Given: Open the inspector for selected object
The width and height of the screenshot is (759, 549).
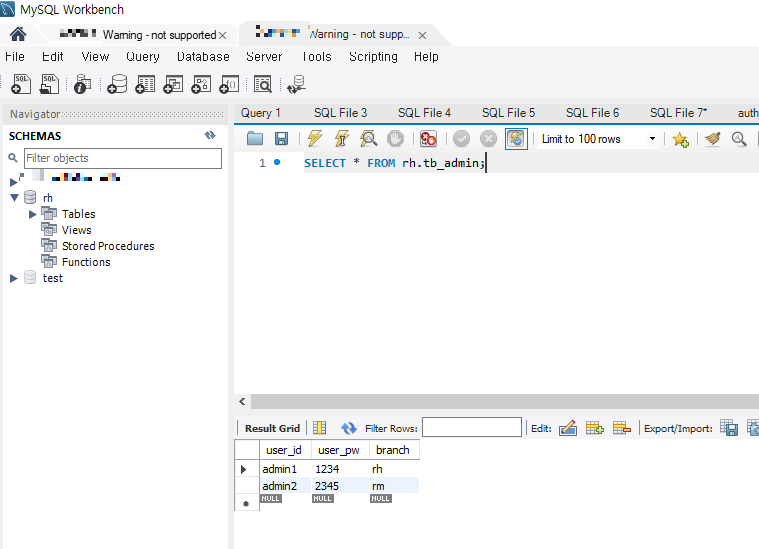Looking at the screenshot, I should 83,84.
